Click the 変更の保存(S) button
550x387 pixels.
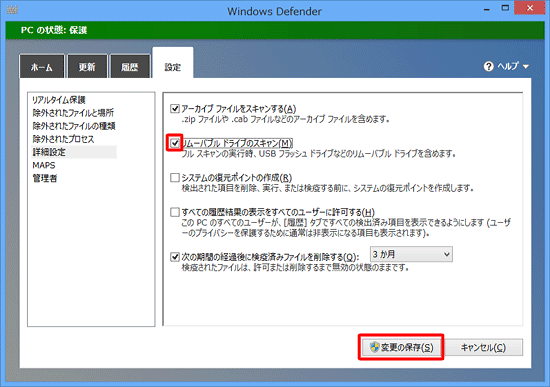coord(401,347)
